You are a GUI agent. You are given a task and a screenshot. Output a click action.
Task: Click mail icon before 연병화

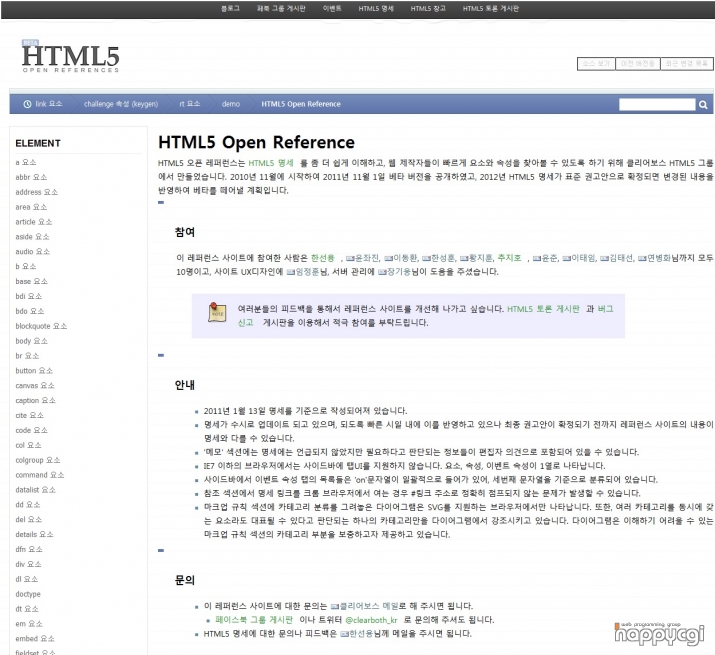pyautogui.click(x=642, y=258)
